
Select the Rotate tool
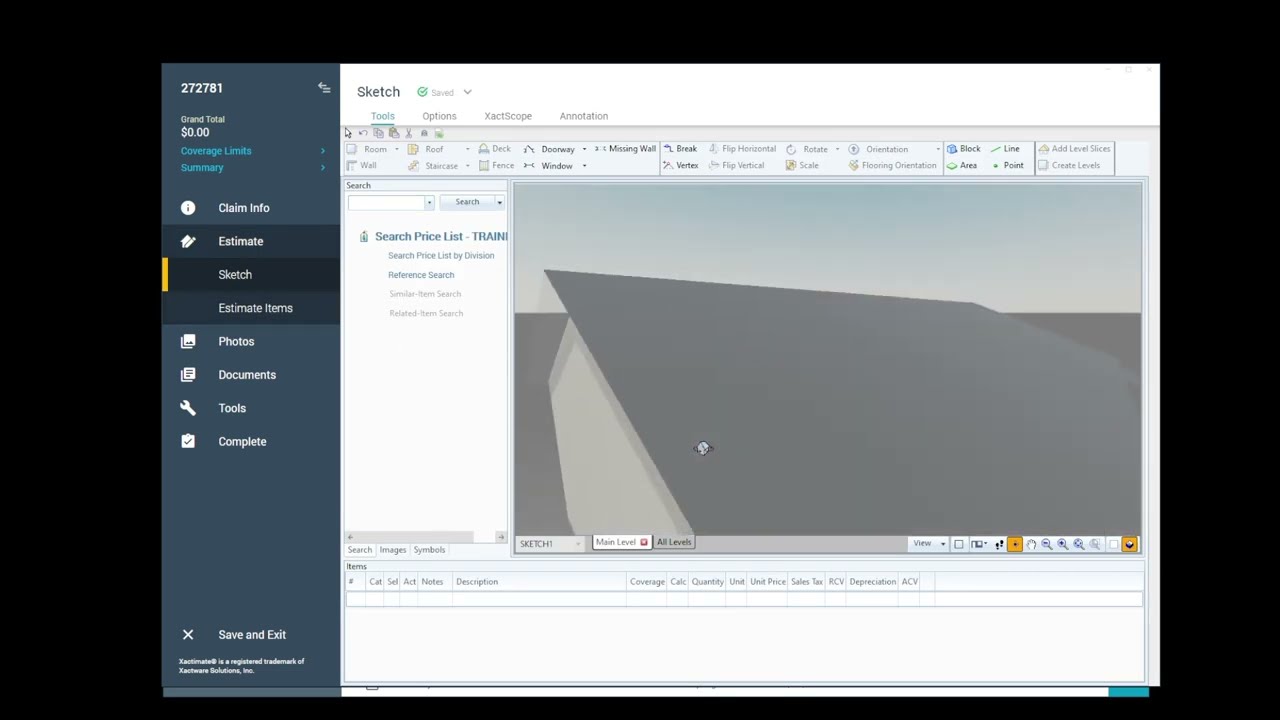(807, 149)
